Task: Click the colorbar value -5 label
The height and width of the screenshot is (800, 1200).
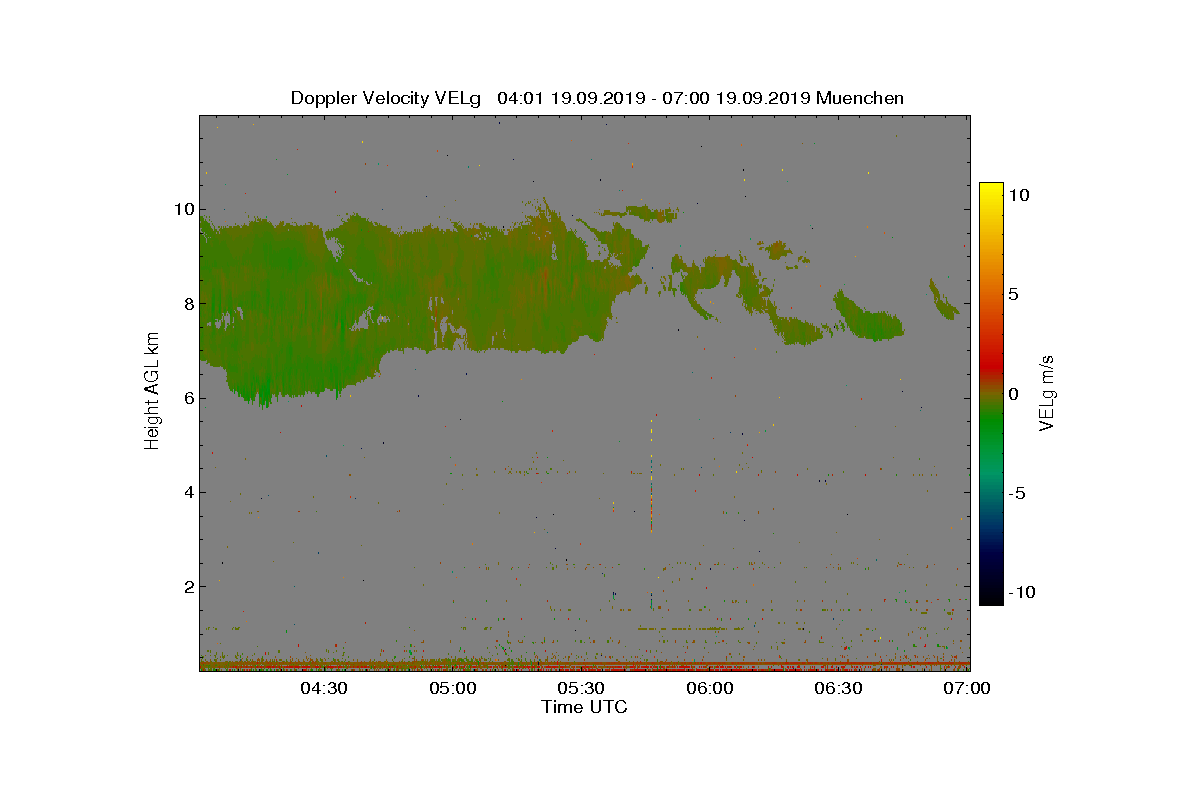Action: [1016, 493]
